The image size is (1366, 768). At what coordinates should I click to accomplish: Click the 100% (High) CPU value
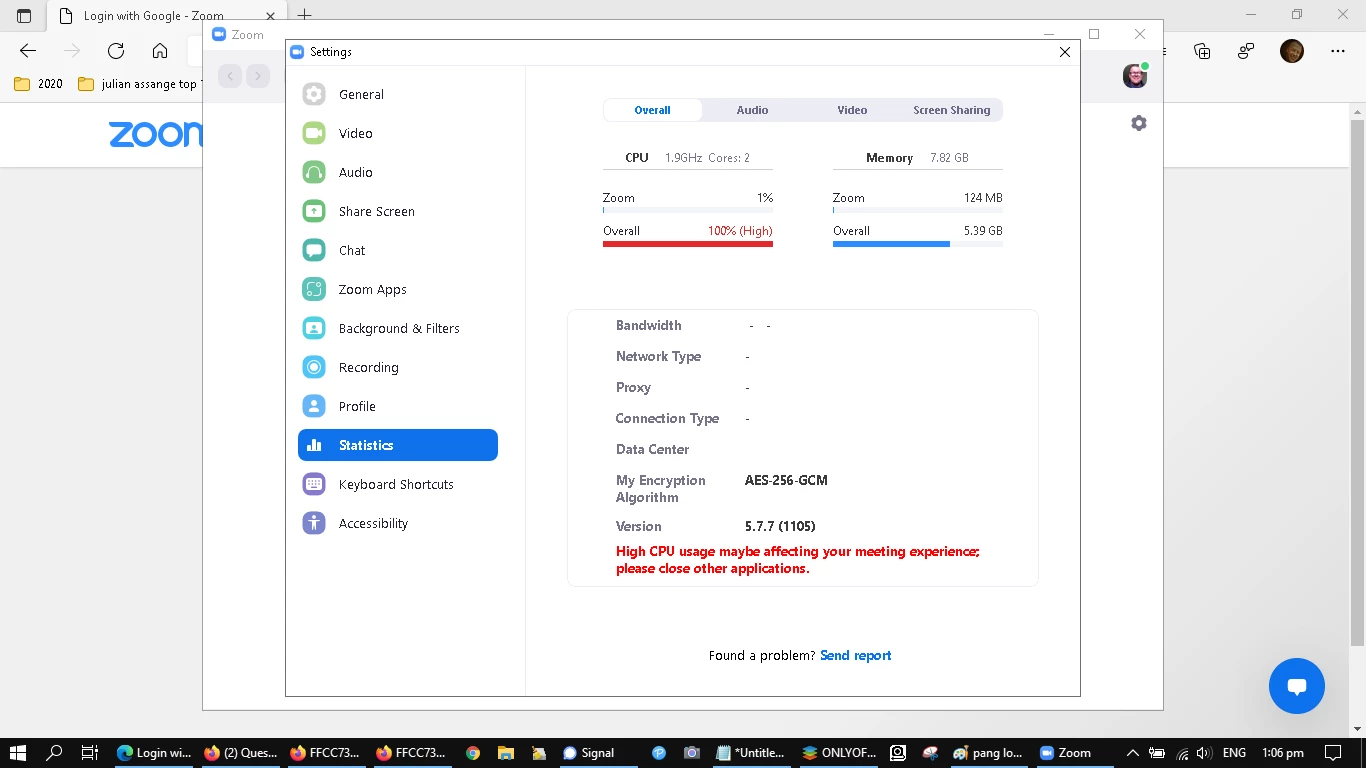[740, 230]
